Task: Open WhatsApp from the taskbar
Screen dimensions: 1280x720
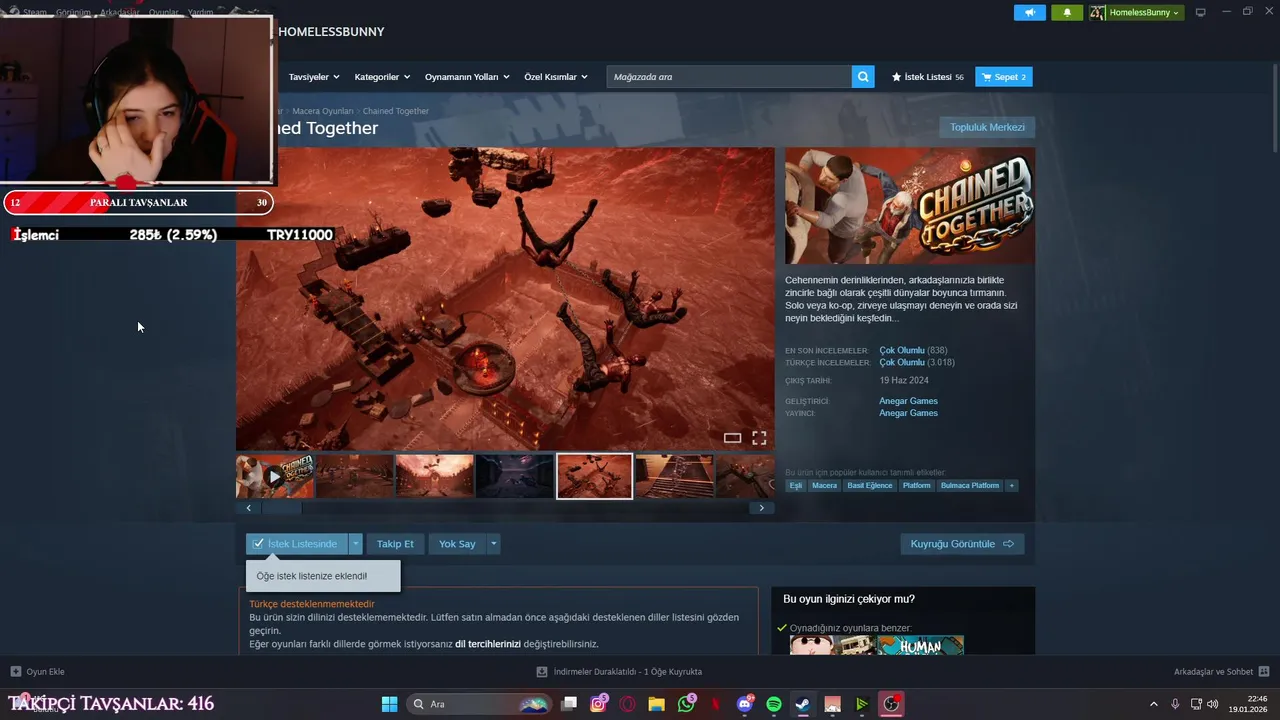Action: [686, 704]
